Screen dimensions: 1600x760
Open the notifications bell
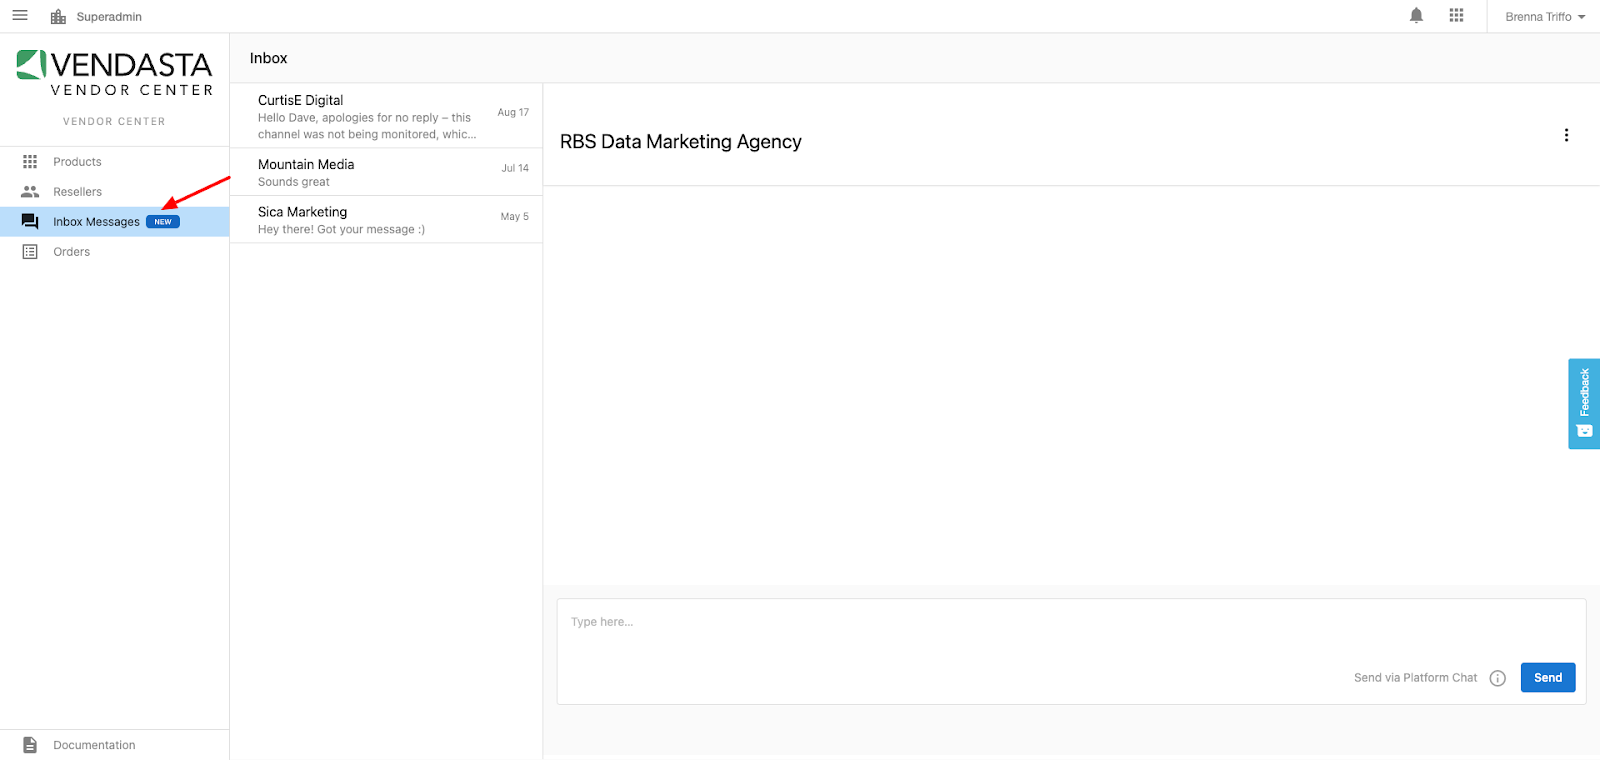tap(1416, 16)
